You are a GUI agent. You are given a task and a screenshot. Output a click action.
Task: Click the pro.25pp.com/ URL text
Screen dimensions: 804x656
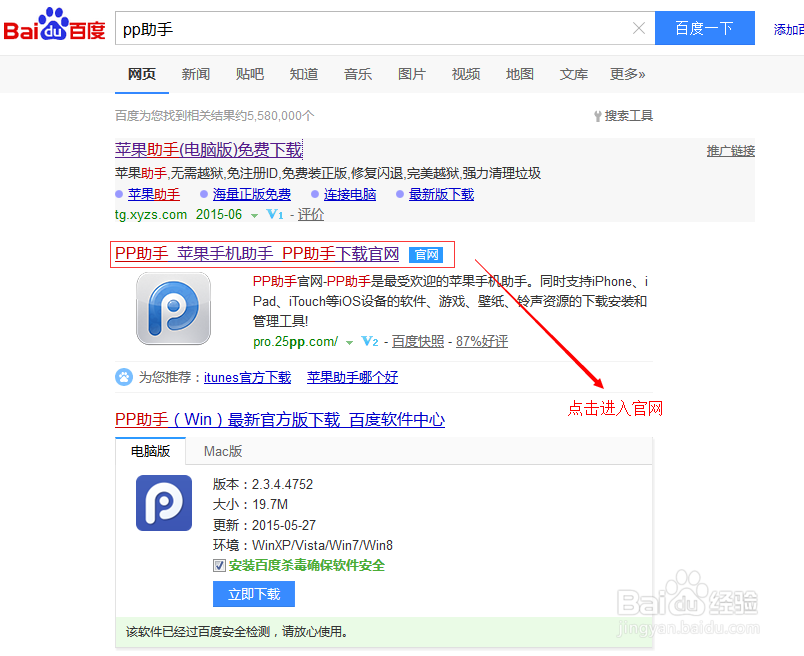pyautogui.click(x=295, y=342)
